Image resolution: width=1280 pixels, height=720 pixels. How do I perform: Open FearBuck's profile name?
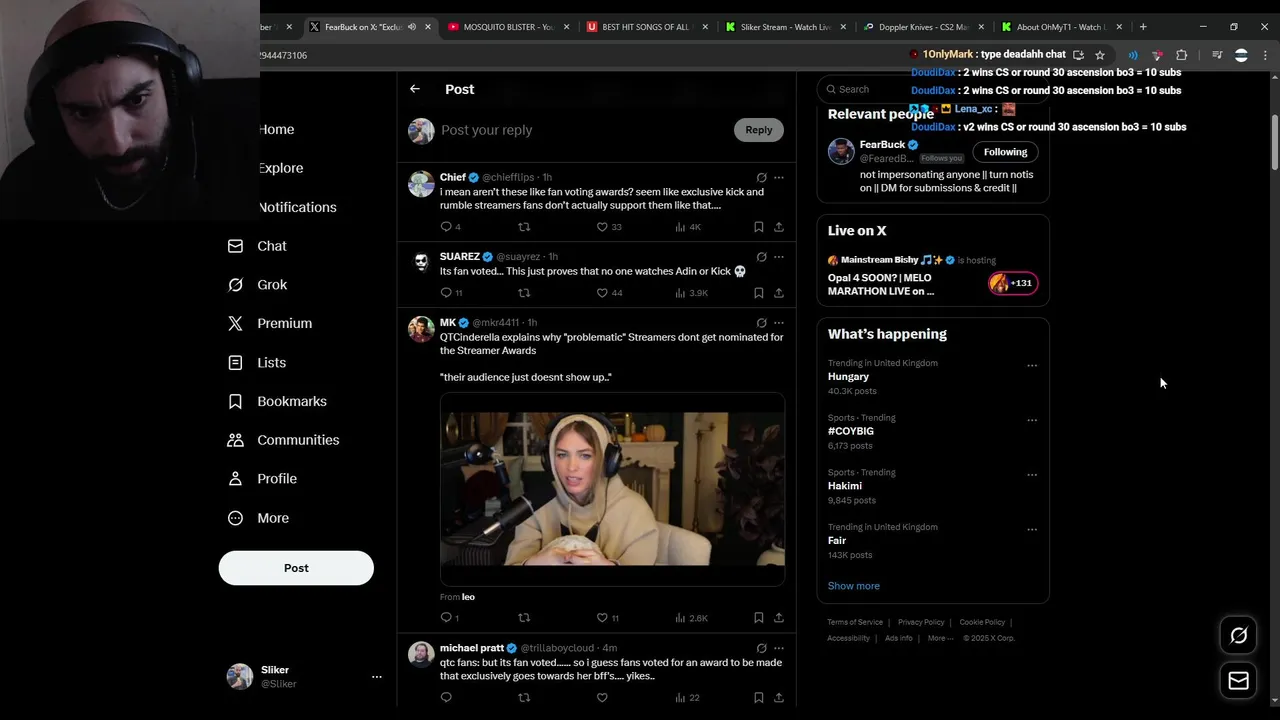pos(882,145)
